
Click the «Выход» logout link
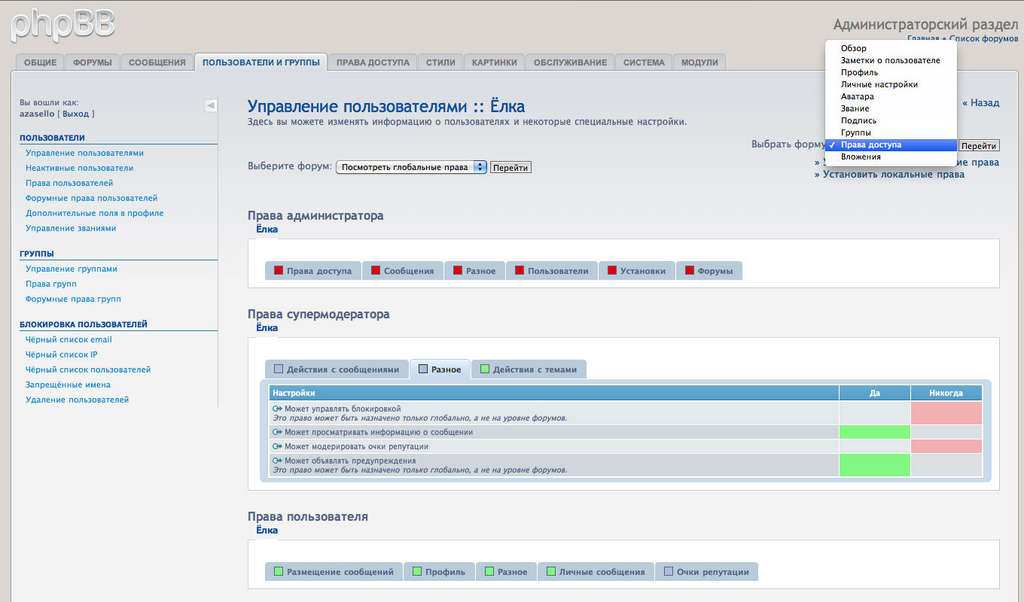pyautogui.click(x=75, y=114)
